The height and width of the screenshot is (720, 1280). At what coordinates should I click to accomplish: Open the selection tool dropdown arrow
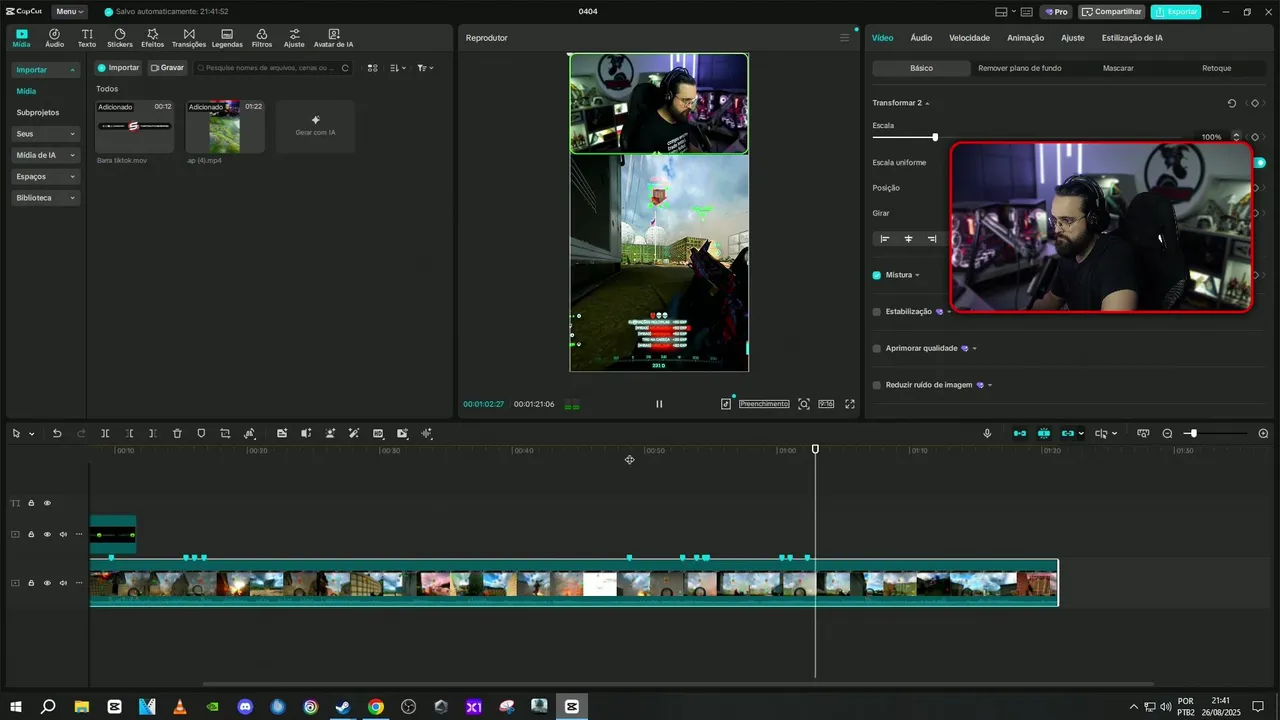coord(32,434)
